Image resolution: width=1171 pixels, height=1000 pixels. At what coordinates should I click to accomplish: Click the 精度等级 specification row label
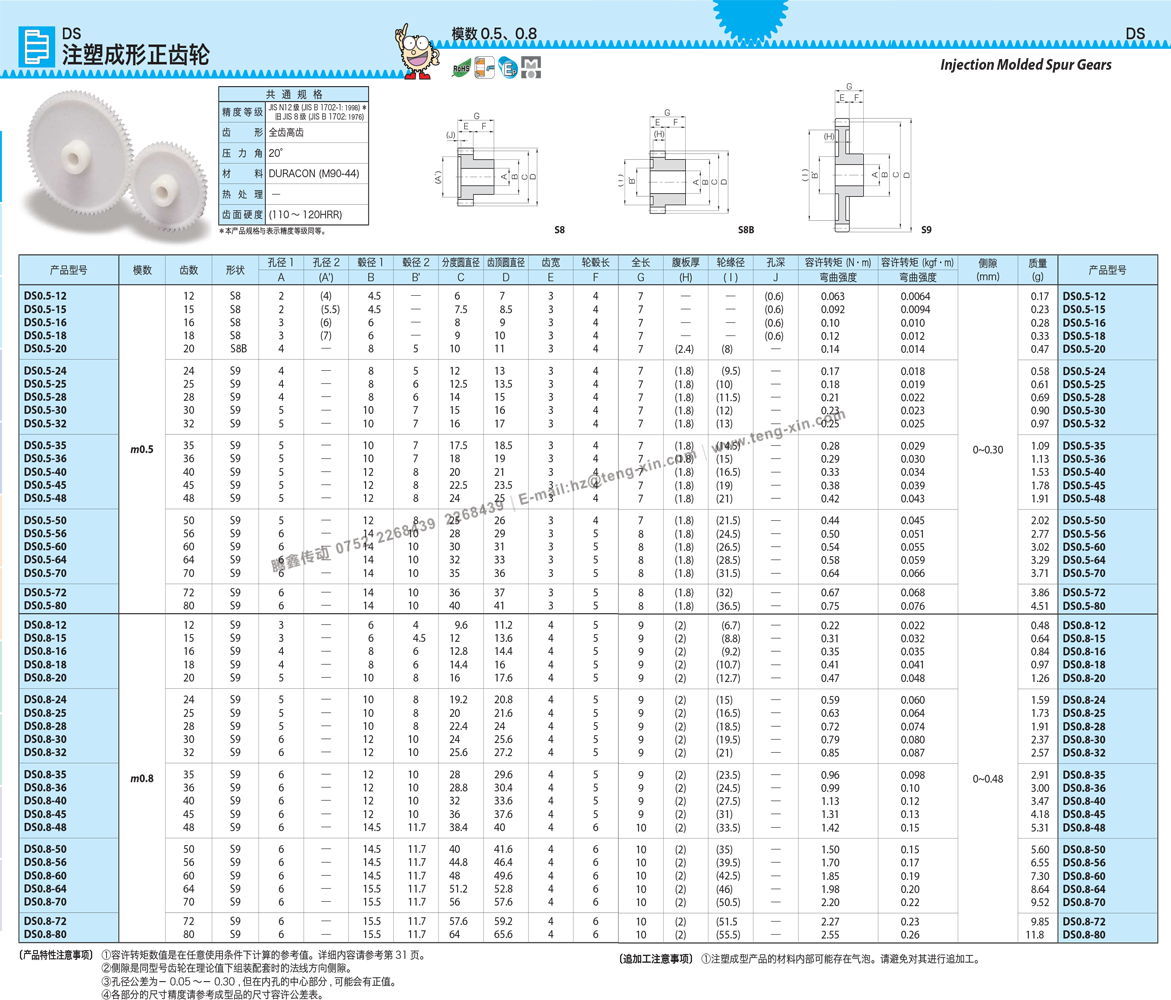(242, 113)
